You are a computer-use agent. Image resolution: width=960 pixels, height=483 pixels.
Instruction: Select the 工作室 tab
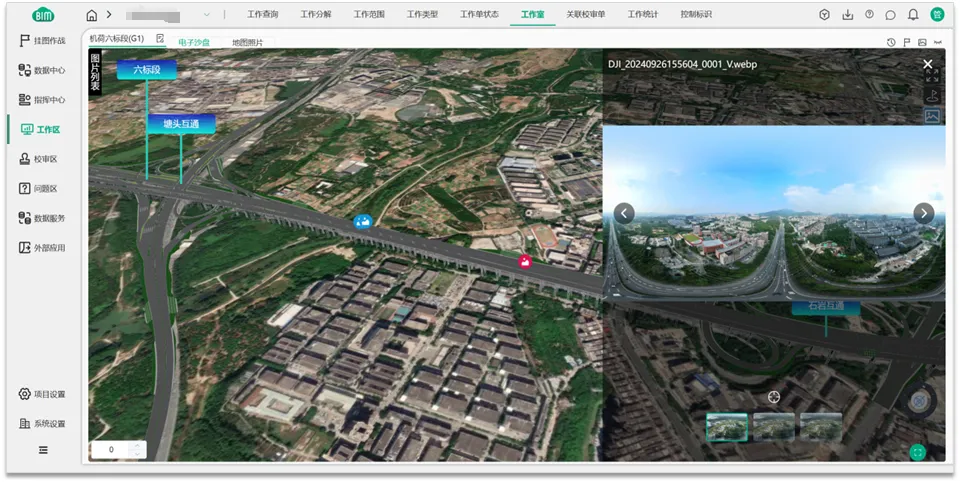point(533,15)
